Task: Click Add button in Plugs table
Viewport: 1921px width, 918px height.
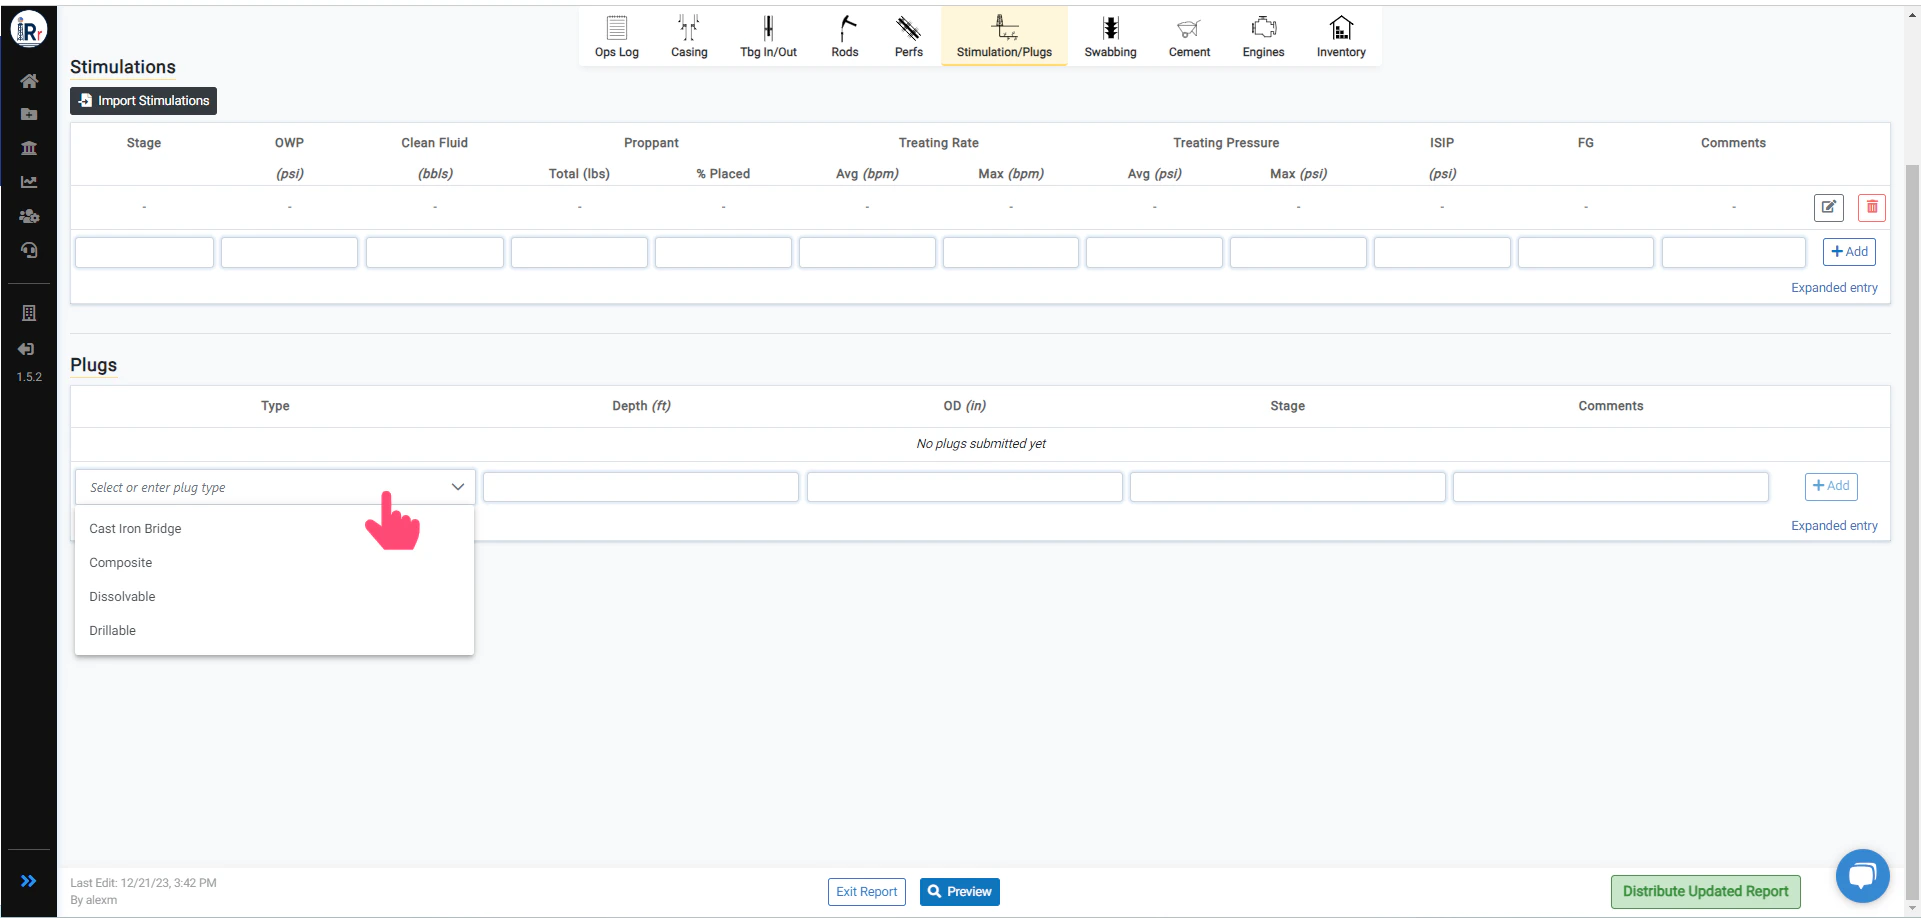Action: (1831, 486)
